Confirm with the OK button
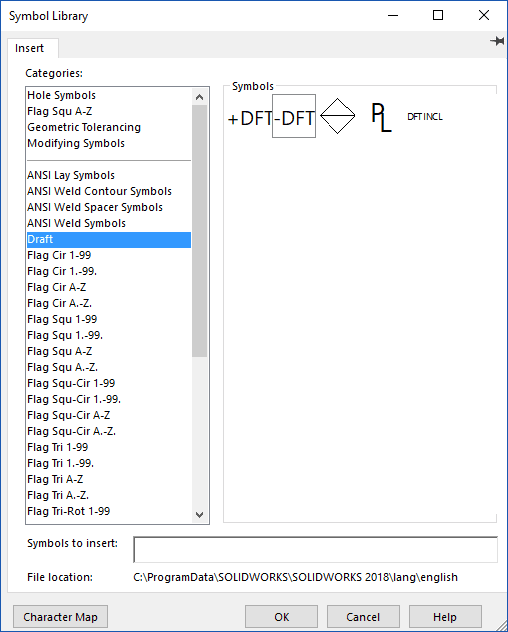Viewport: 508px width, 632px height. 281,617
